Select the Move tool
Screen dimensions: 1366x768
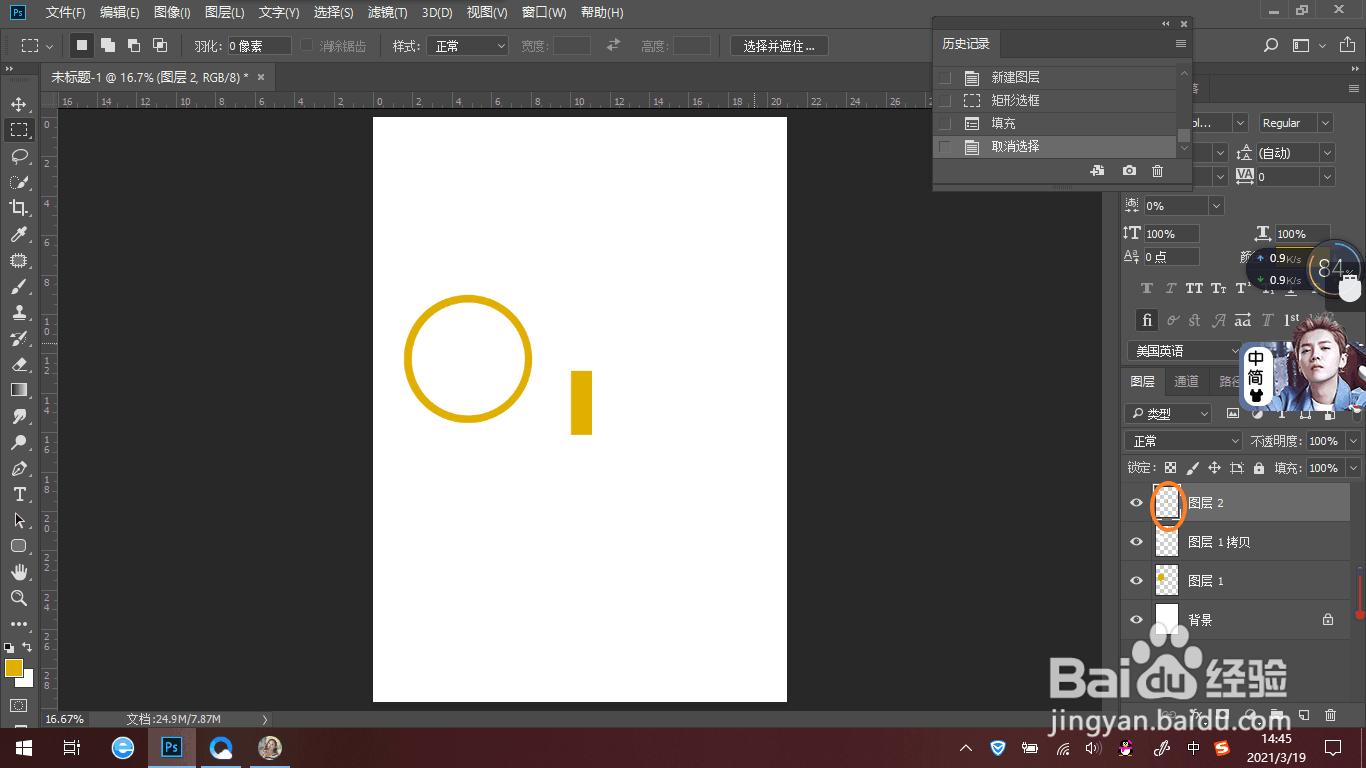18,104
